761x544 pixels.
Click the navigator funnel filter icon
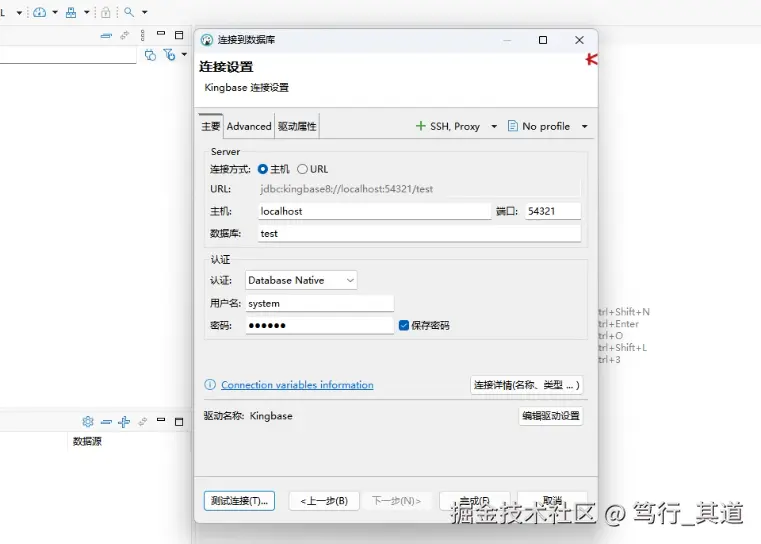pos(169,54)
